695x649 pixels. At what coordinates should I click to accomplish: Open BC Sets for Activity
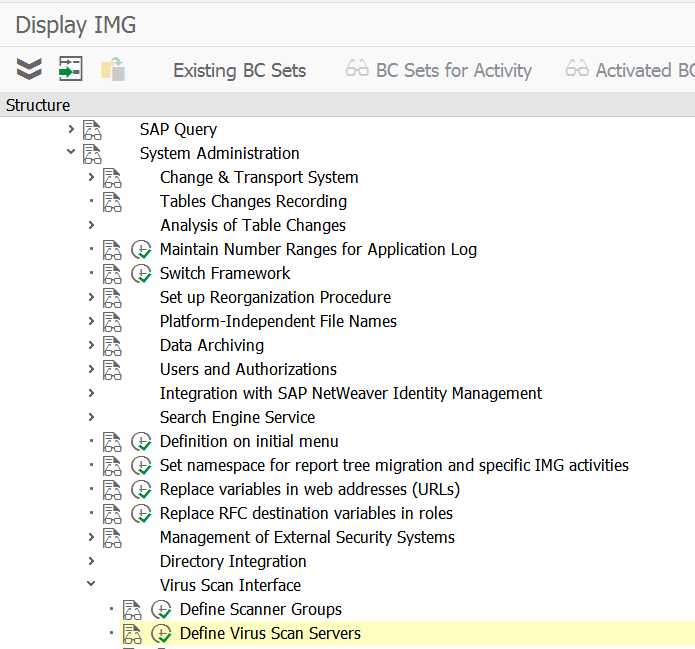pyautogui.click(x=438, y=70)
